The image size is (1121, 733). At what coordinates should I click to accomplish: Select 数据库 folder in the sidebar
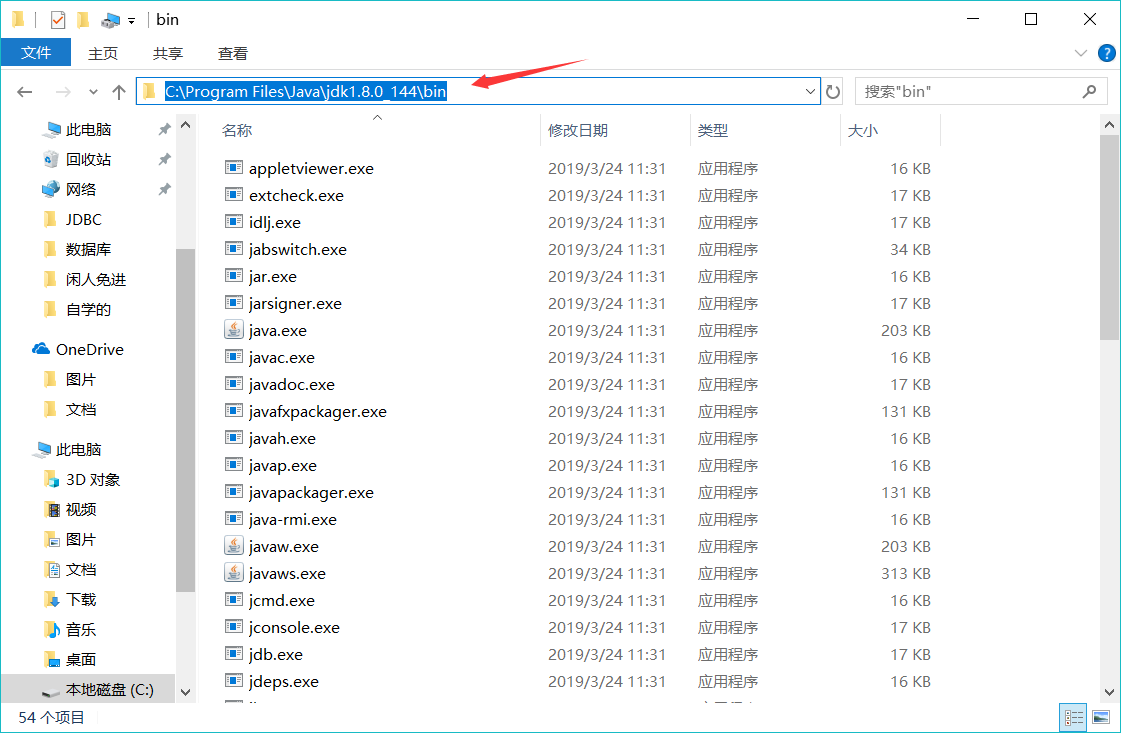89,249
